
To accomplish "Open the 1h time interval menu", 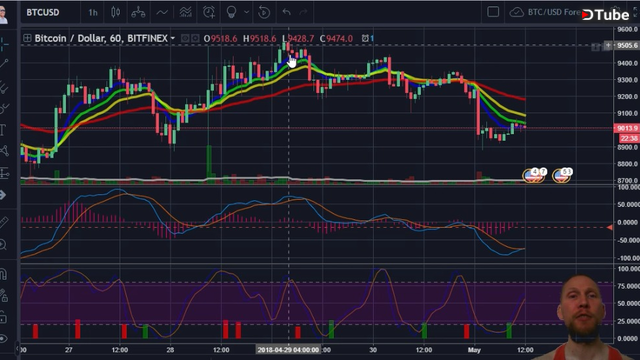I will pyautogui.click(x=93, y=13).
